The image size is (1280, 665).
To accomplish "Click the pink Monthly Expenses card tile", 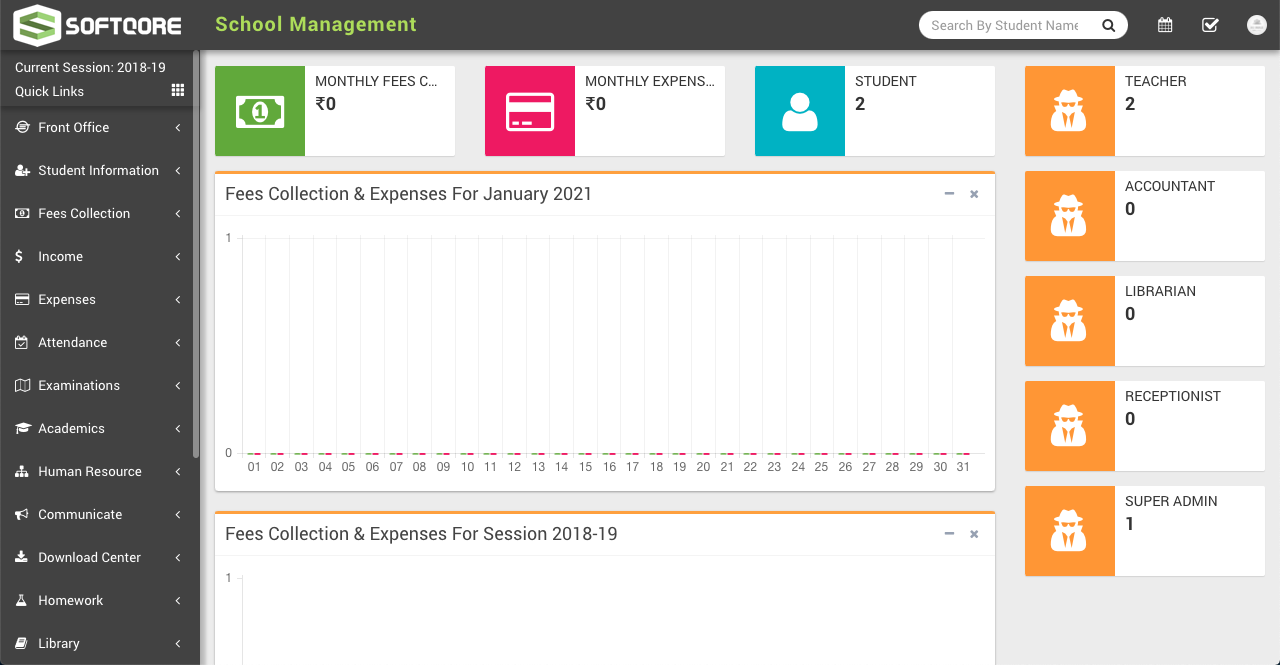I will click(530, 111).
